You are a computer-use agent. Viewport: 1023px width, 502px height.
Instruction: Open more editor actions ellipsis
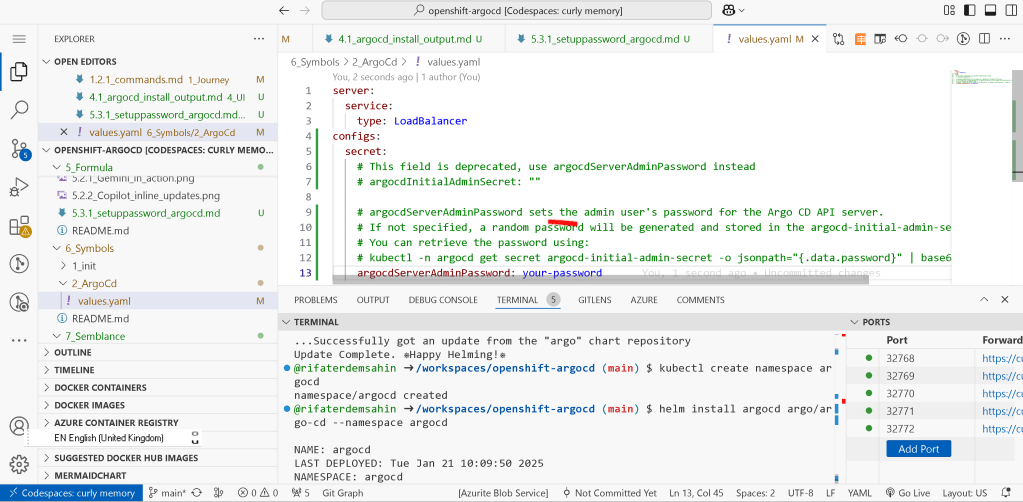(x=1005, y=39)
